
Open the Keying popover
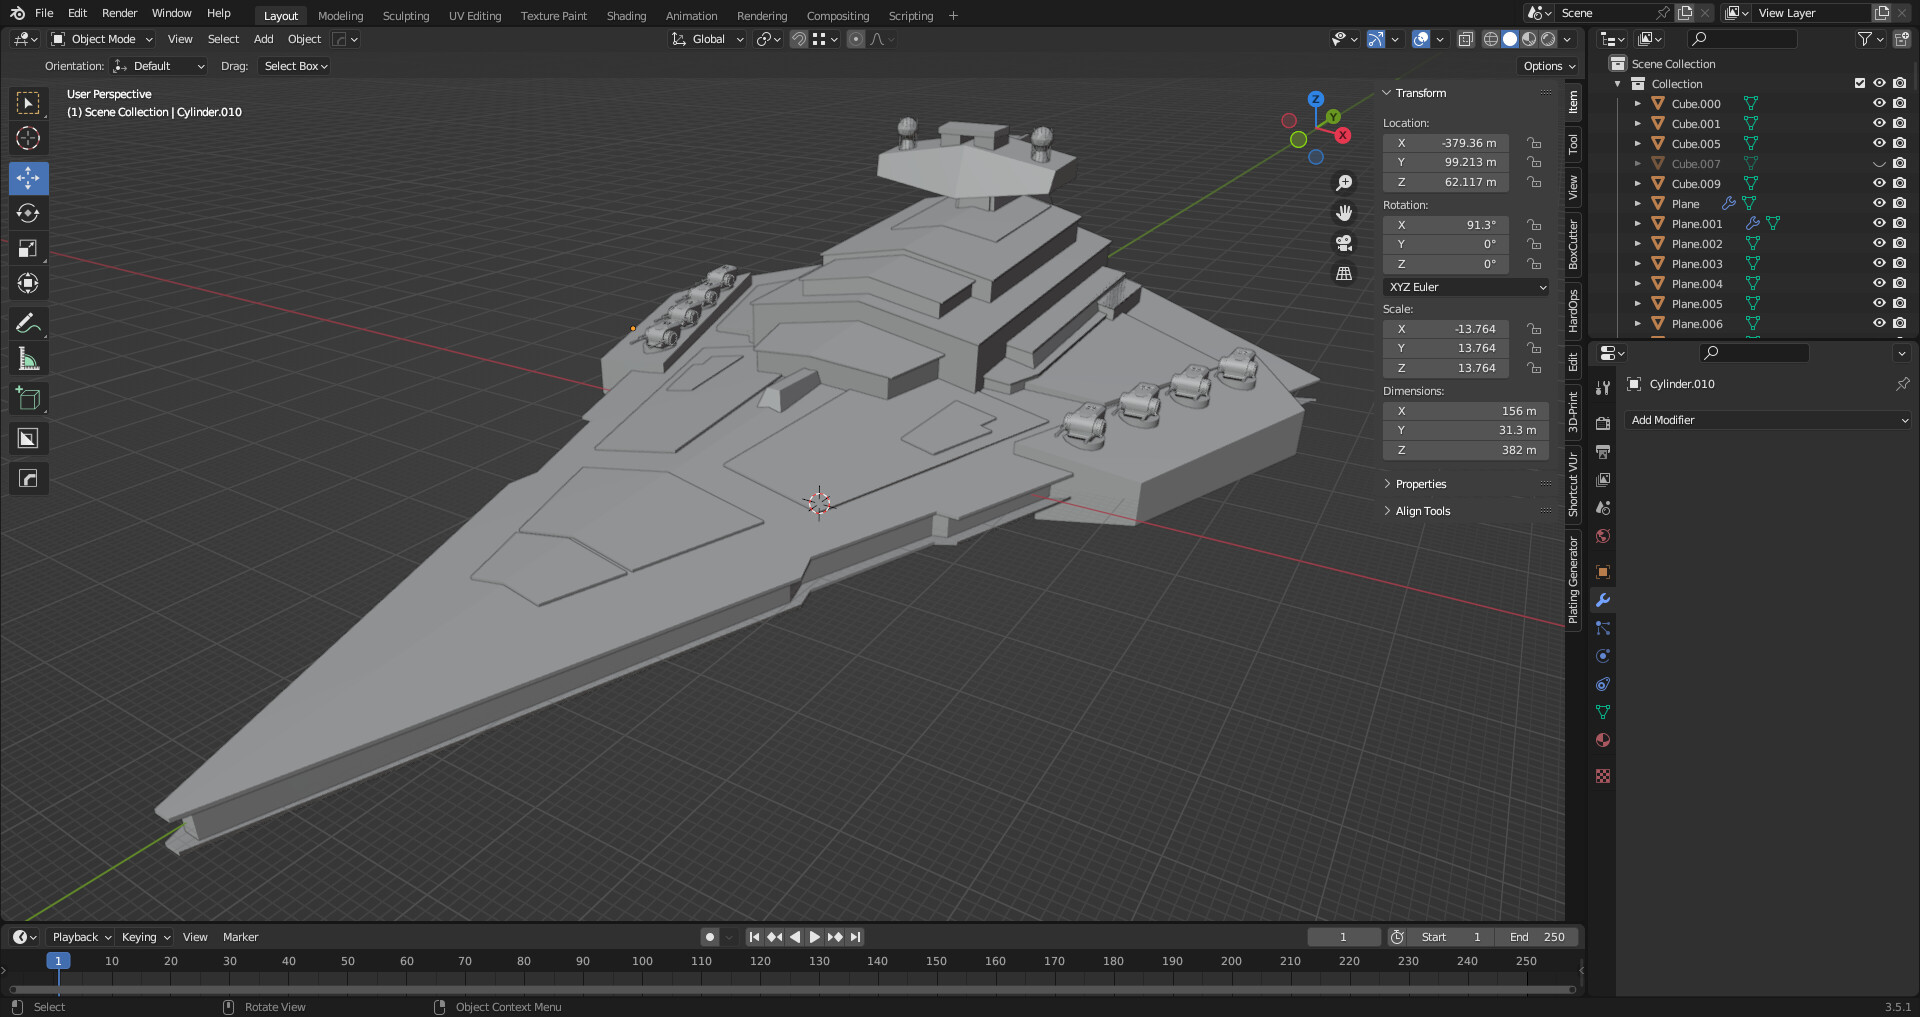point(146,937)
